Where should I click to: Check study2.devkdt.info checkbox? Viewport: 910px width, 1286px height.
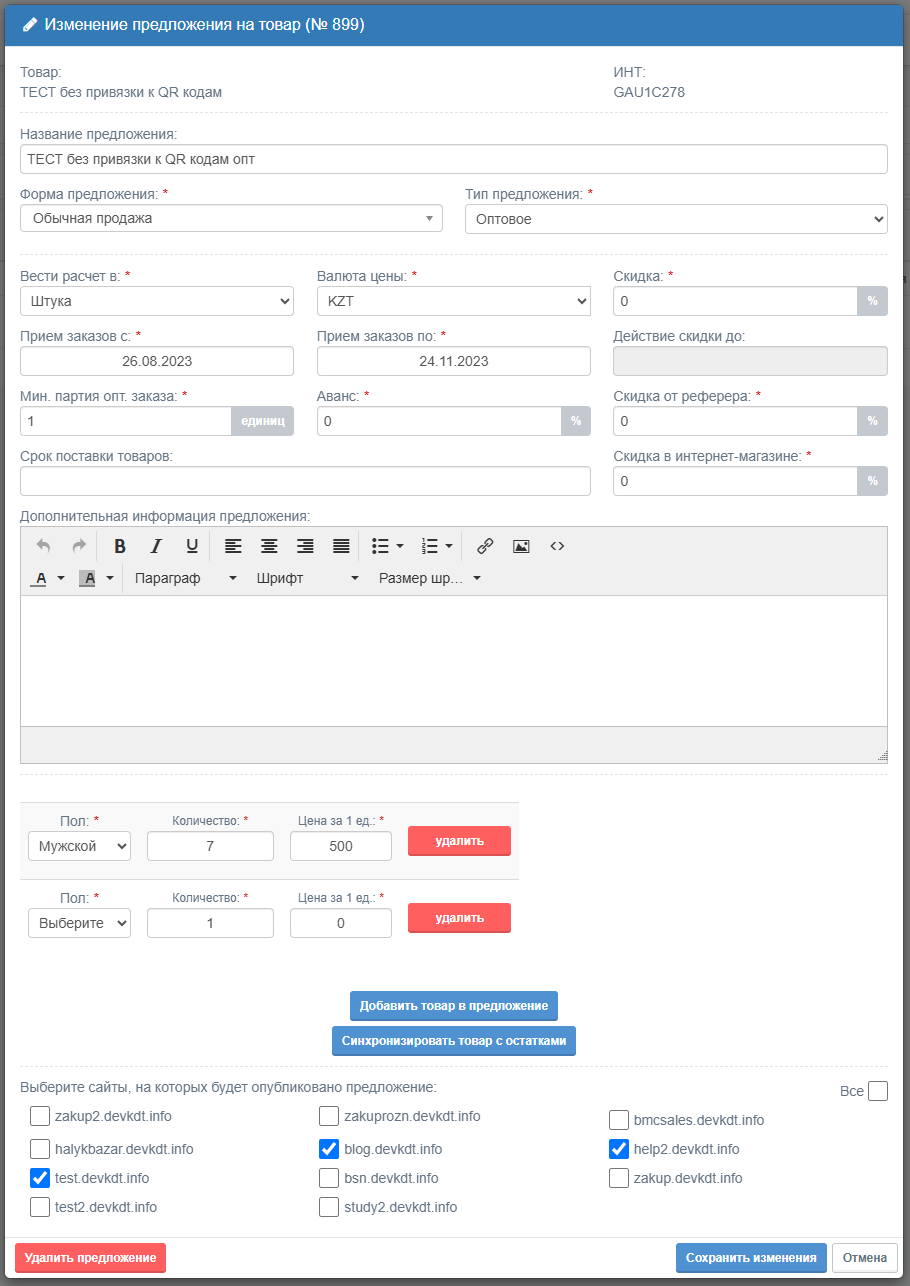tap(329, 1207)
